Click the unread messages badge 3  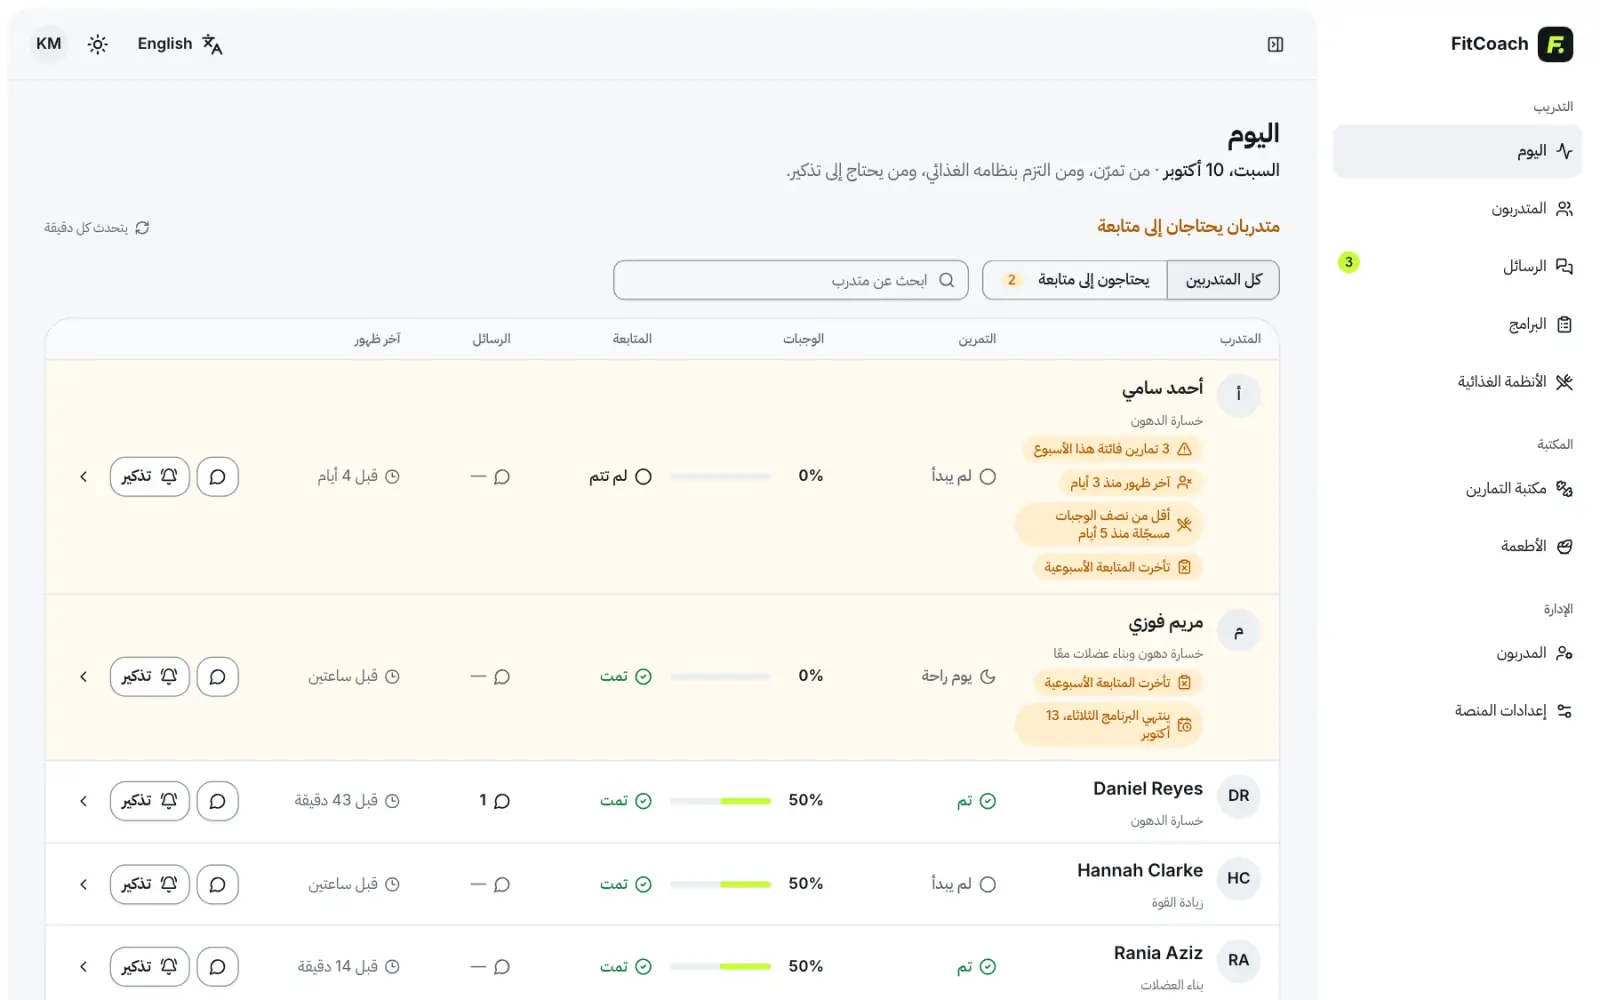point(1348,262)
